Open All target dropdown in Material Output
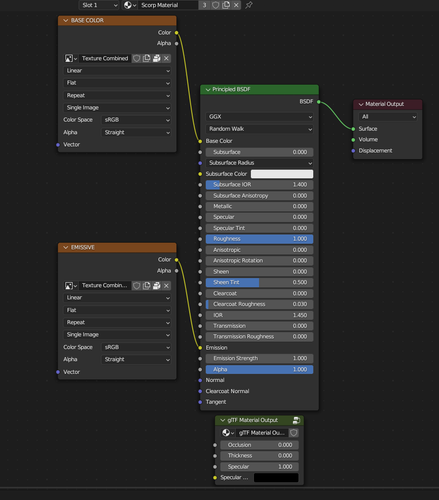439x500 pixels. pos(388,117)
